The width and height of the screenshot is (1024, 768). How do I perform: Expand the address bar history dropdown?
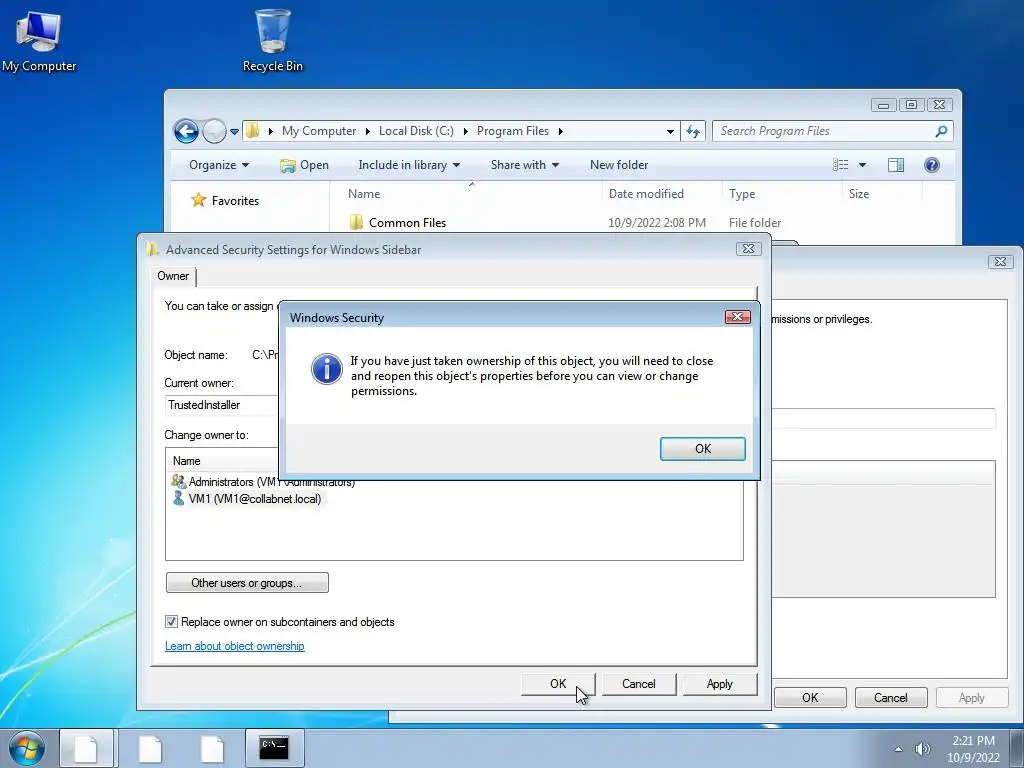tap(670, 131)
